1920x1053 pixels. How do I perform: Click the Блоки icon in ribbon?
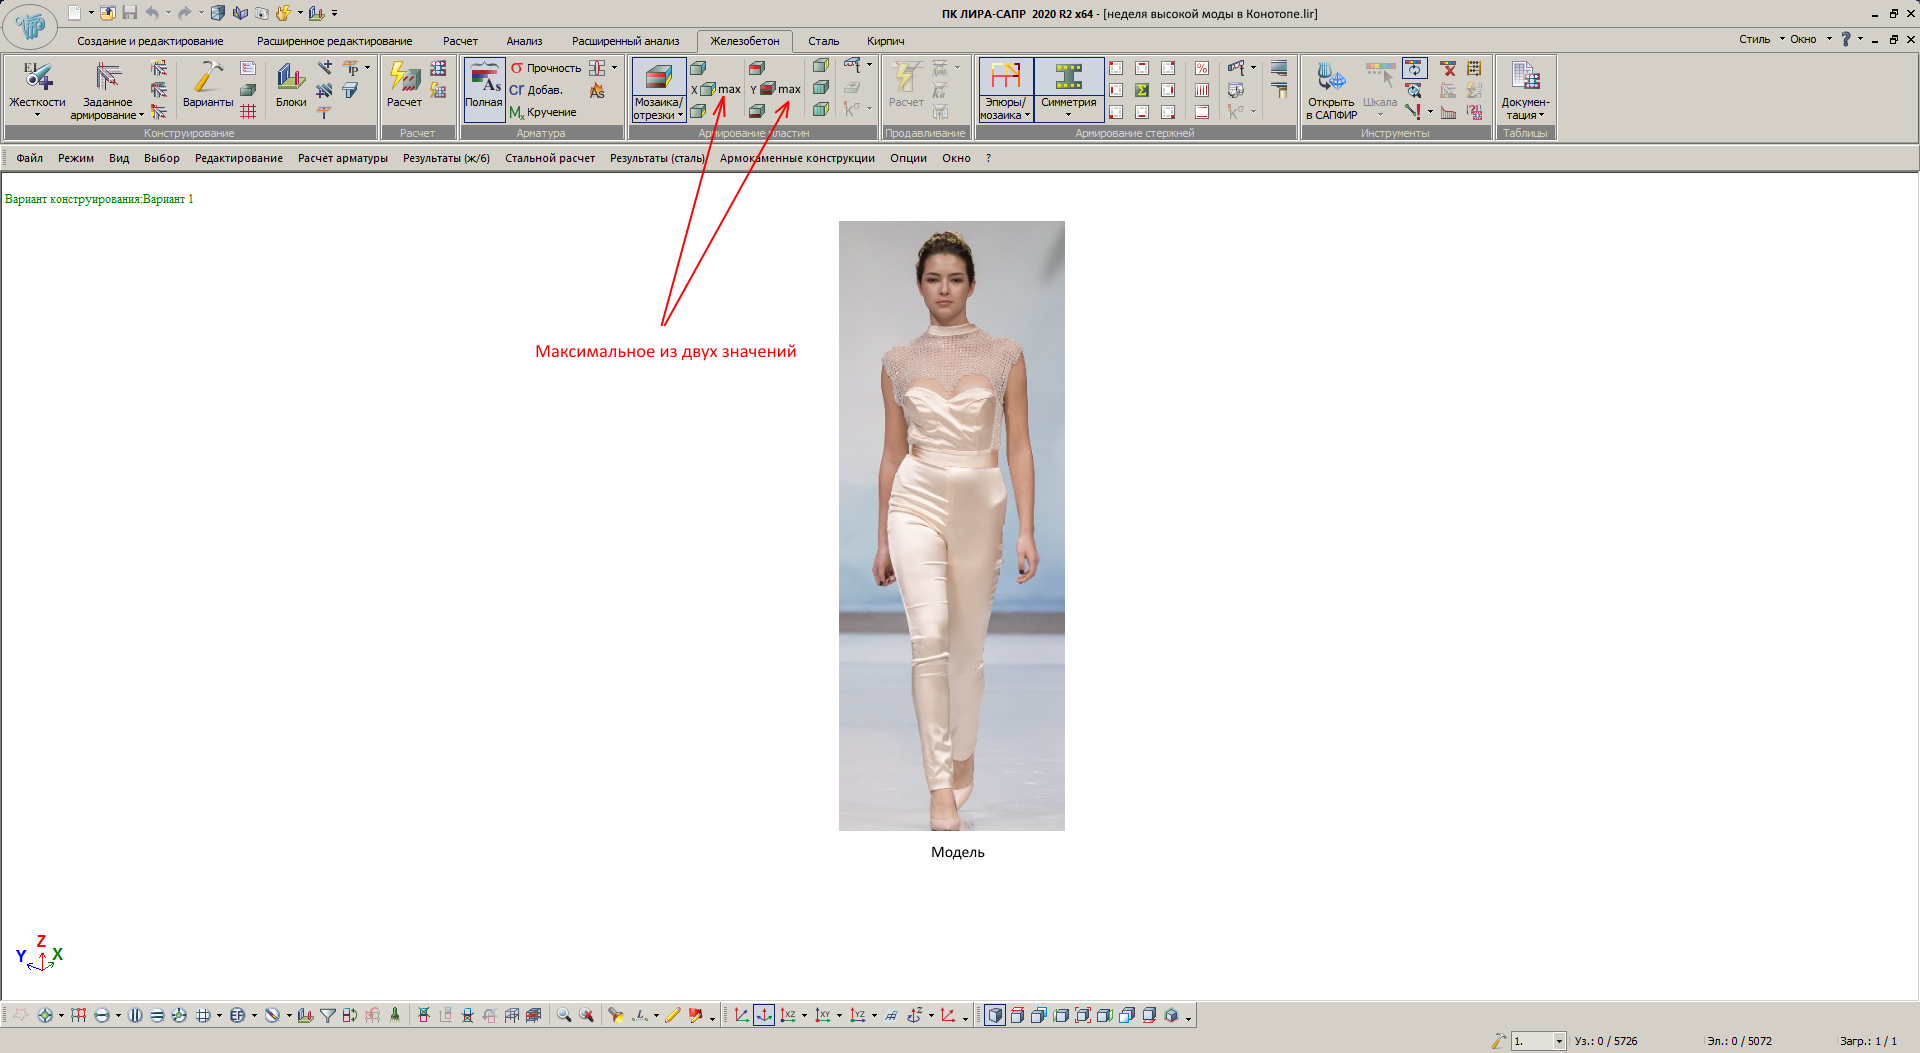point(291,79)
